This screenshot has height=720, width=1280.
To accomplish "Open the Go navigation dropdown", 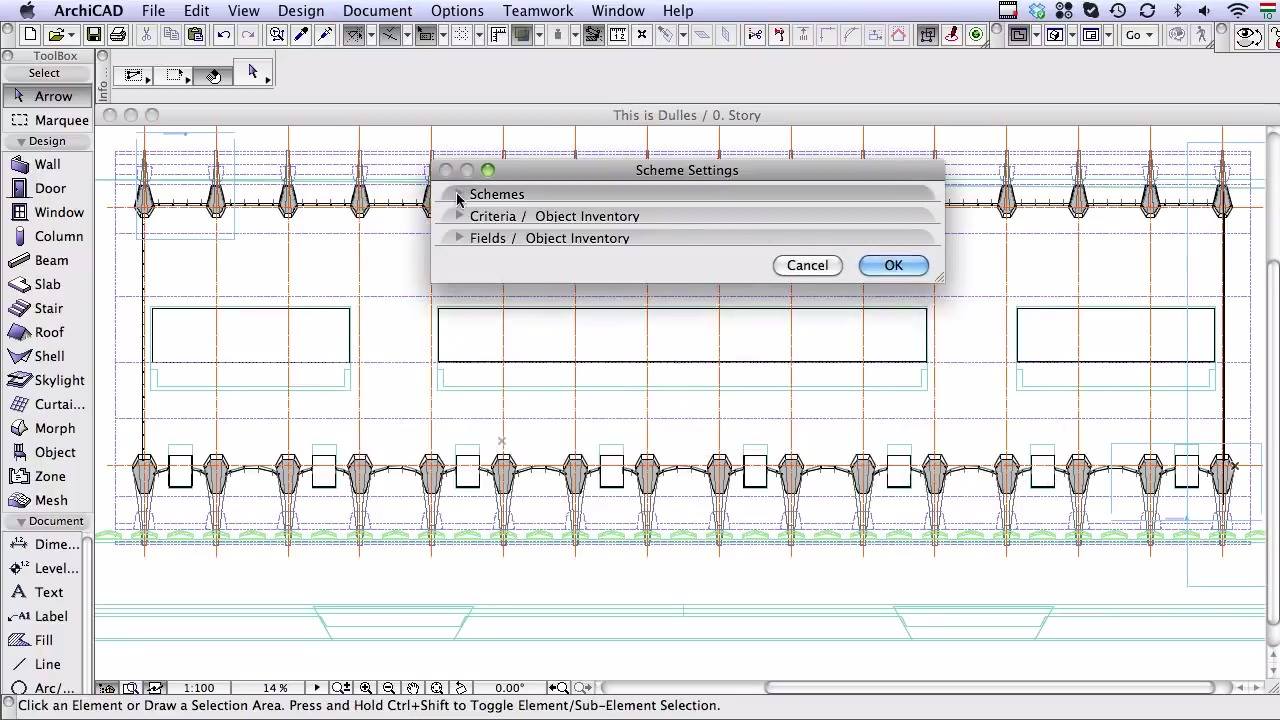I will pyautogui.click(x=1139, y=35).
